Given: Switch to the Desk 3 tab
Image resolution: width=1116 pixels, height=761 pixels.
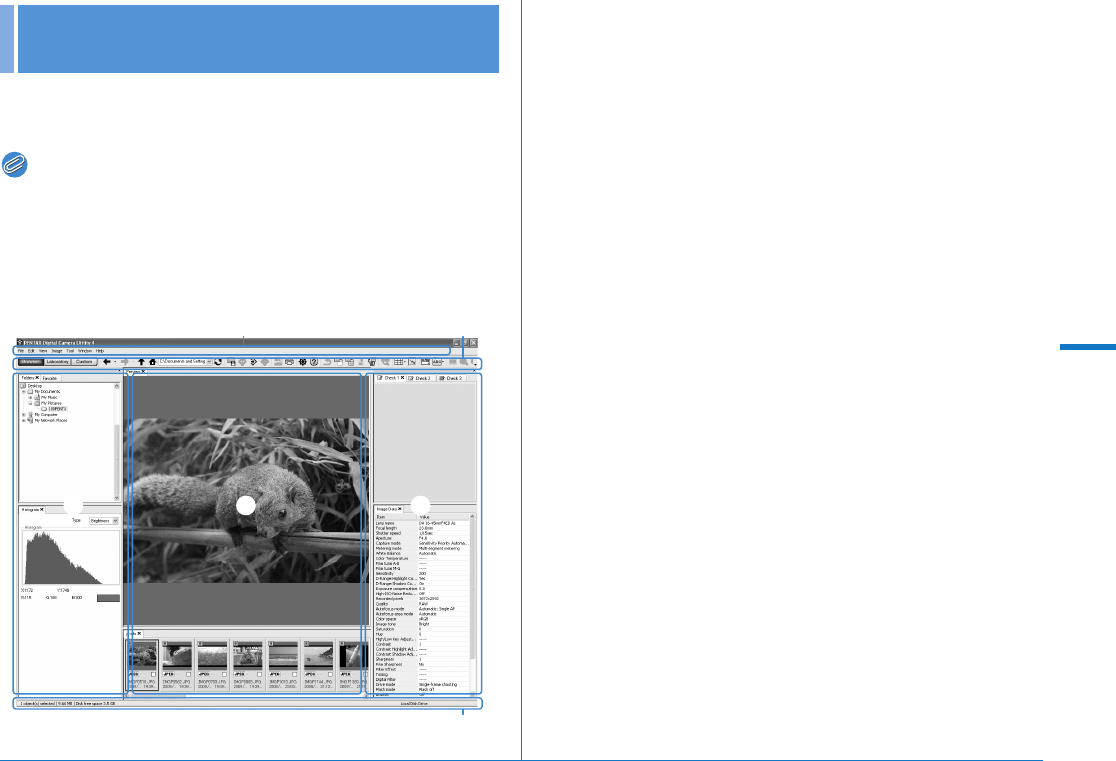Looking at the screenshot, I should click(451, 378).
